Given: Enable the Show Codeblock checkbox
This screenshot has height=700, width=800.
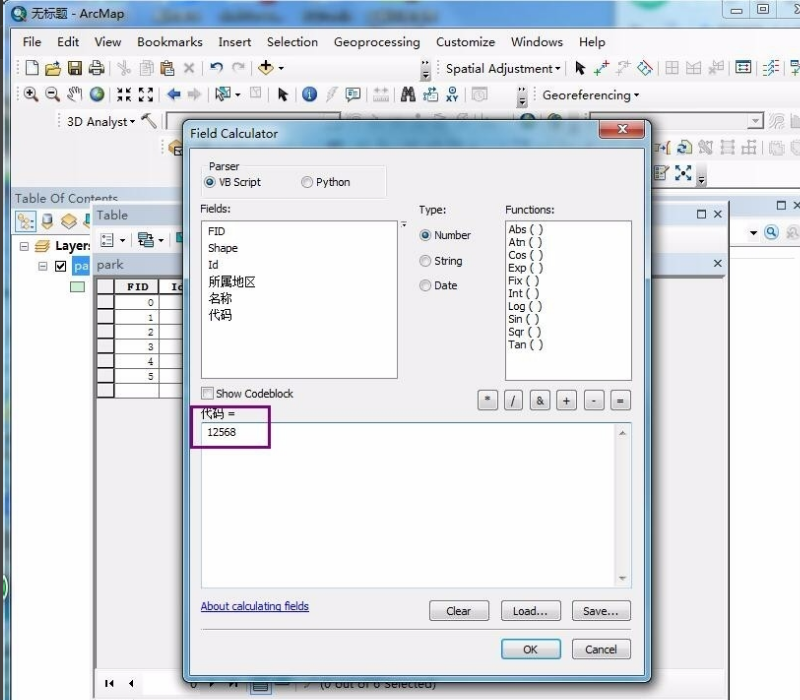Looking at the screenshot, I should coord(207,393).
